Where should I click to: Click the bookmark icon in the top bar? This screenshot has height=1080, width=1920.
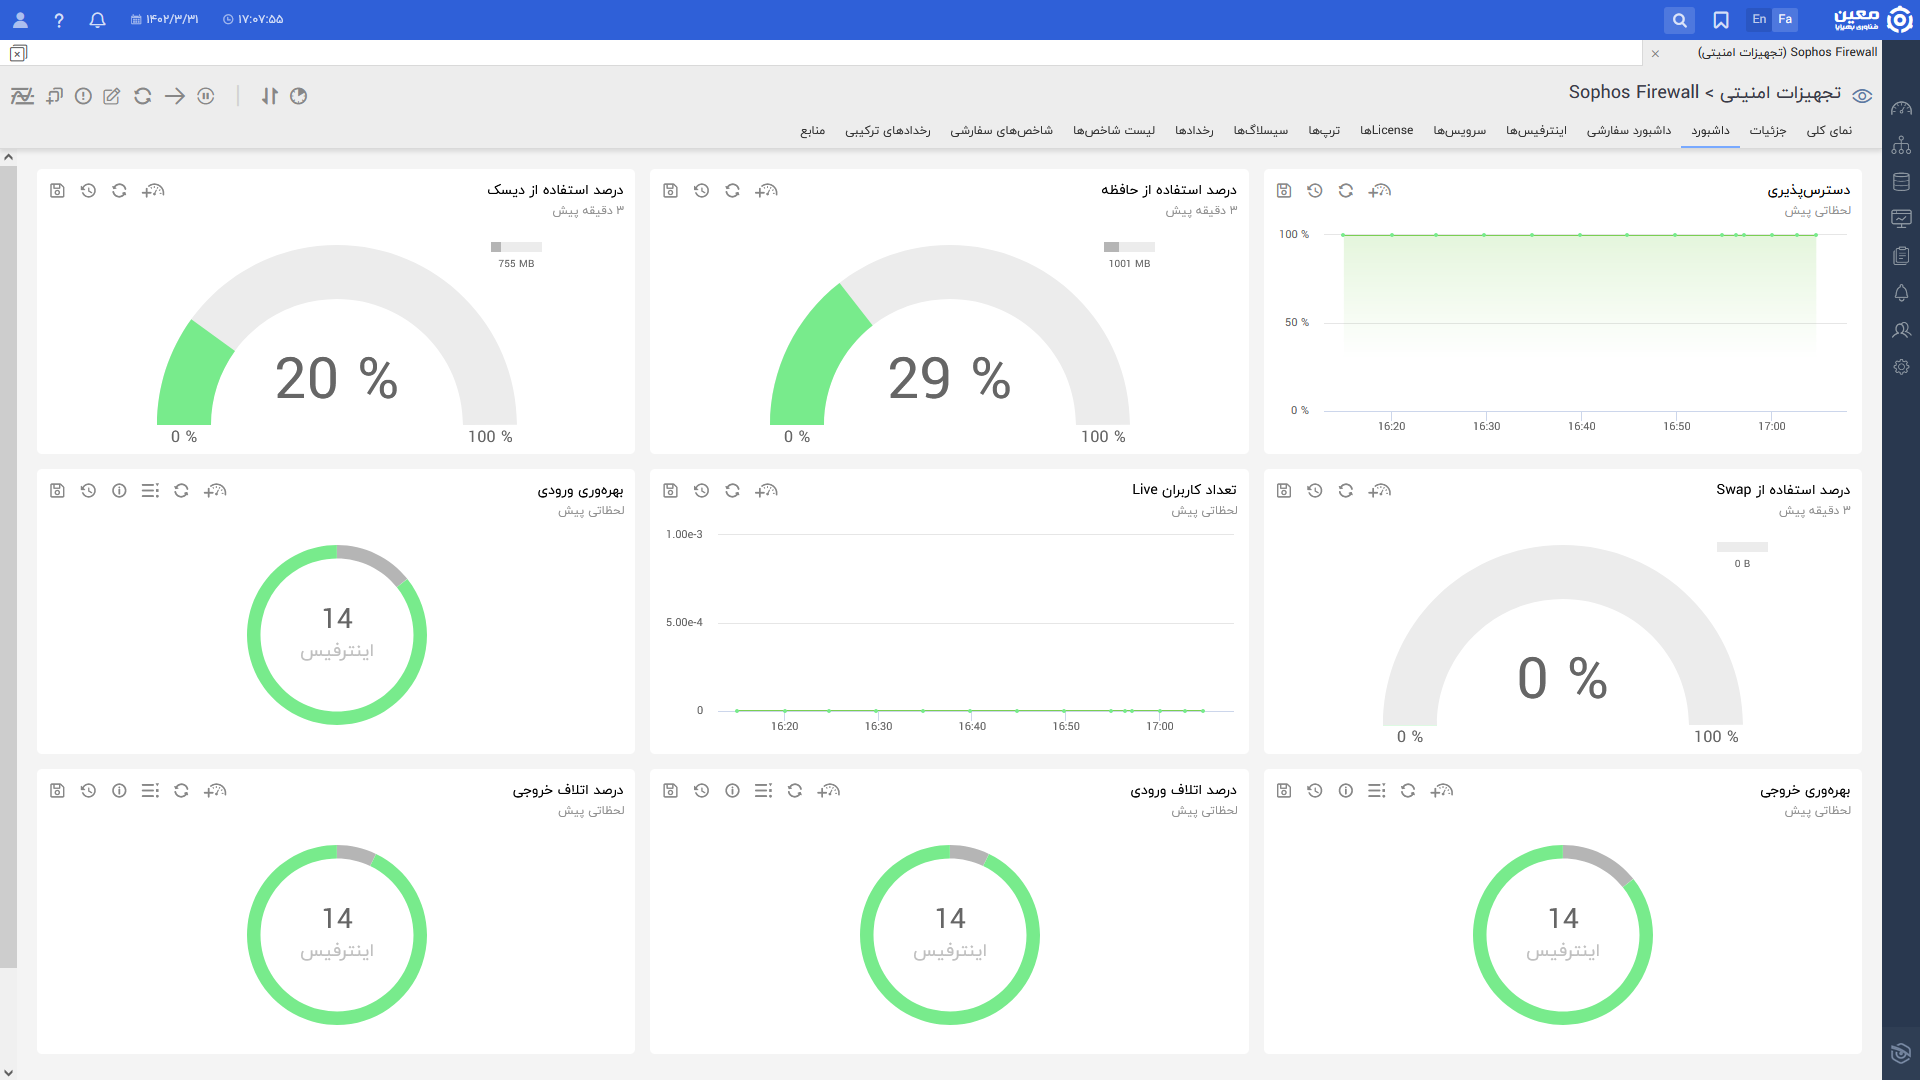tap(1721, 20)
